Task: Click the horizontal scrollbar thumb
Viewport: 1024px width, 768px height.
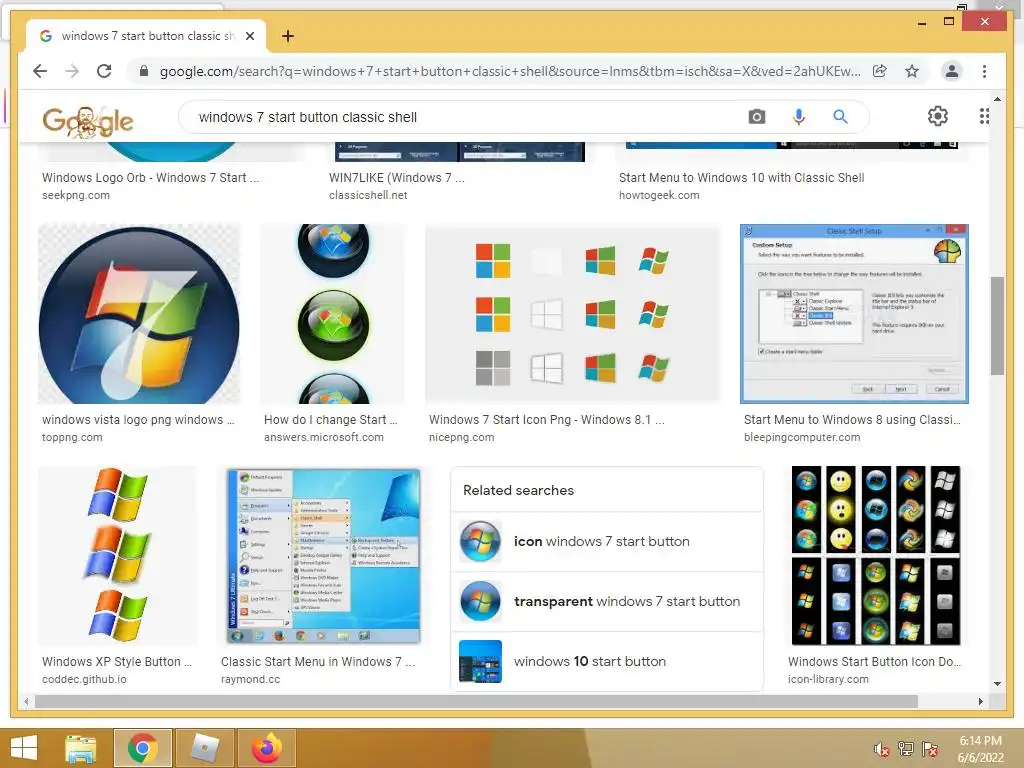Action: 476,701
